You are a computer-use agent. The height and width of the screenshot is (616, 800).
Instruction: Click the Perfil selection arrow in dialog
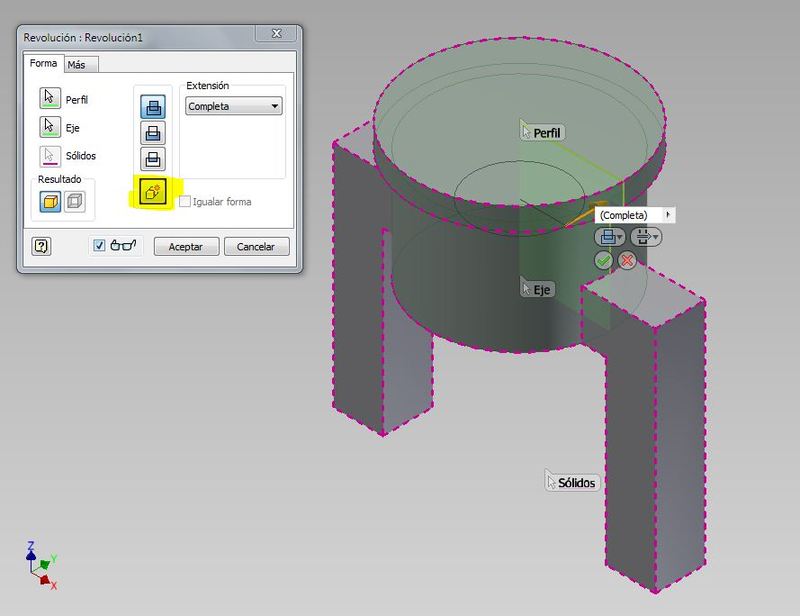[x=50, y=98]
